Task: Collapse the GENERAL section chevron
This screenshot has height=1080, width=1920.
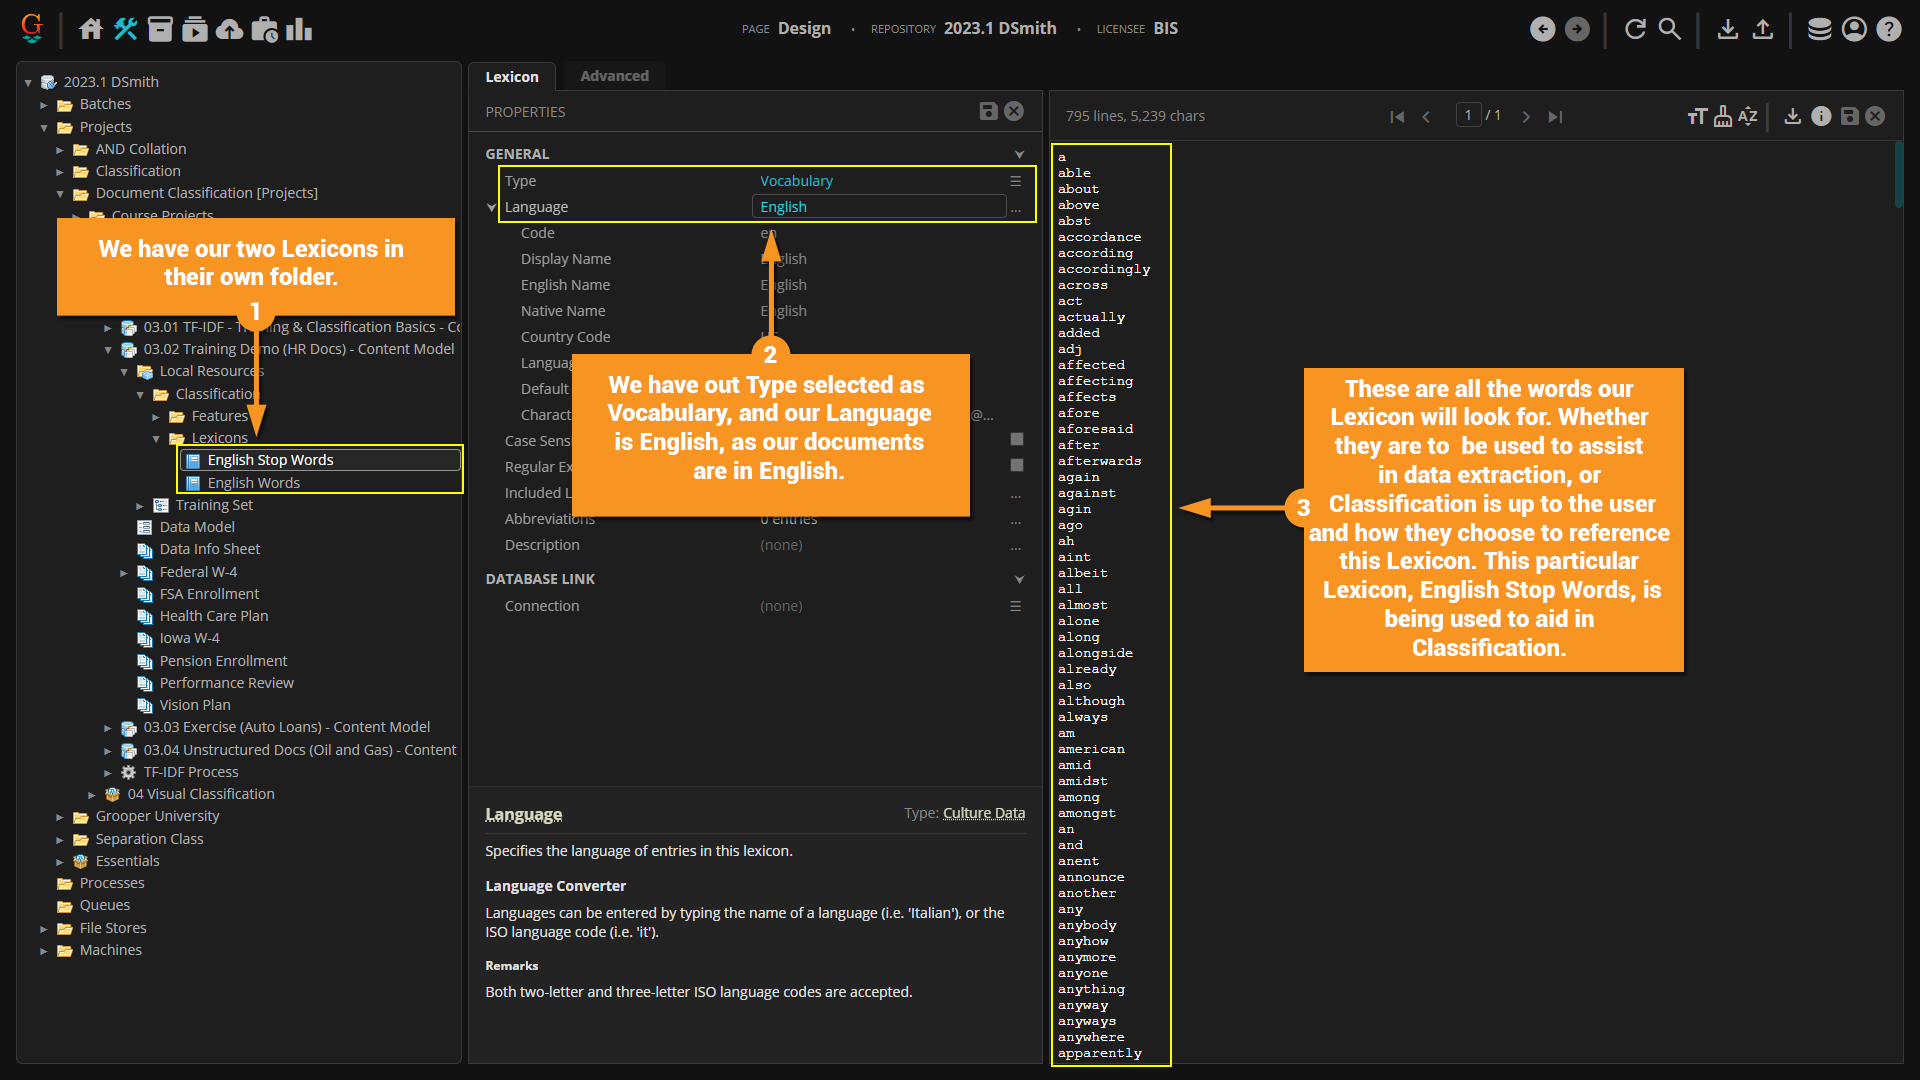Action: [x=1019, y=154]
